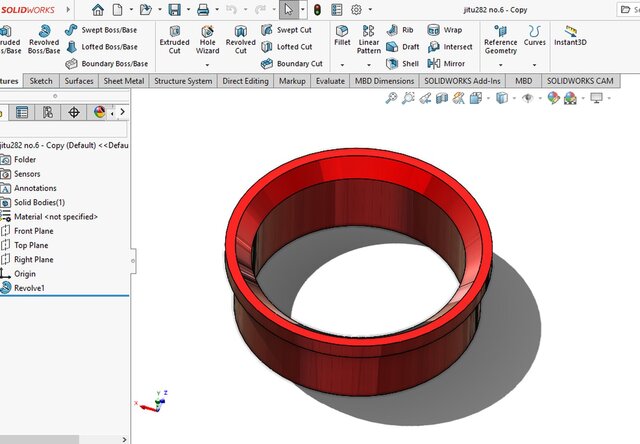Click Apply Scene icon in view toolbar
The image size is (640, 444).
570,98
